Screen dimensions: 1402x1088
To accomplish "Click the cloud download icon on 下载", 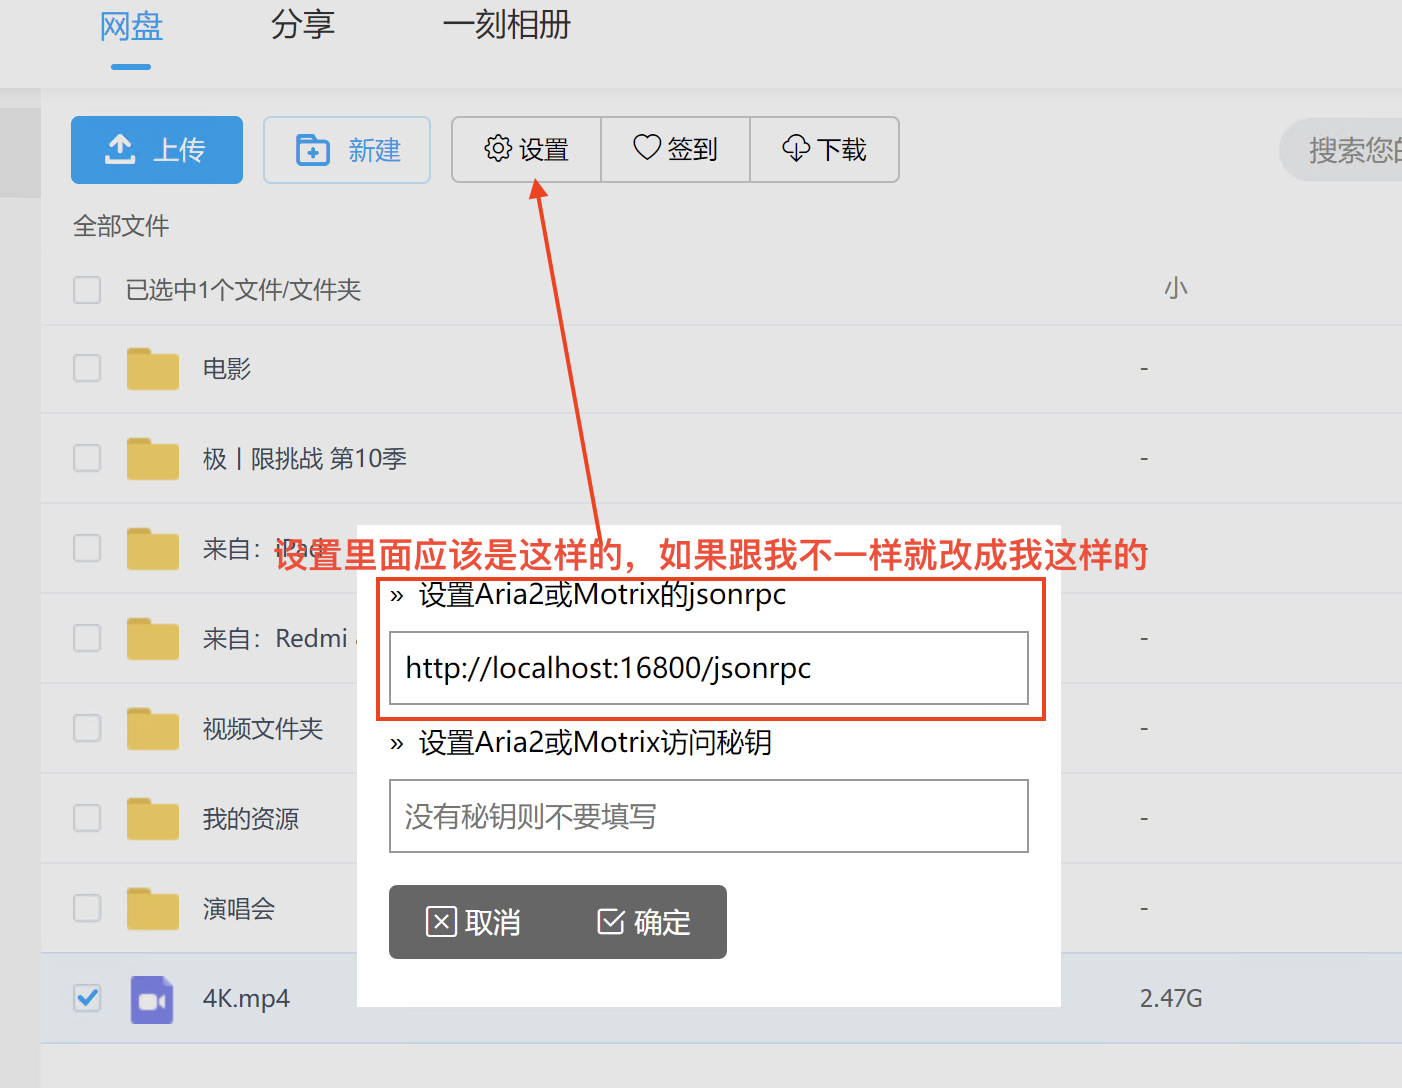I will click(796, 148).
